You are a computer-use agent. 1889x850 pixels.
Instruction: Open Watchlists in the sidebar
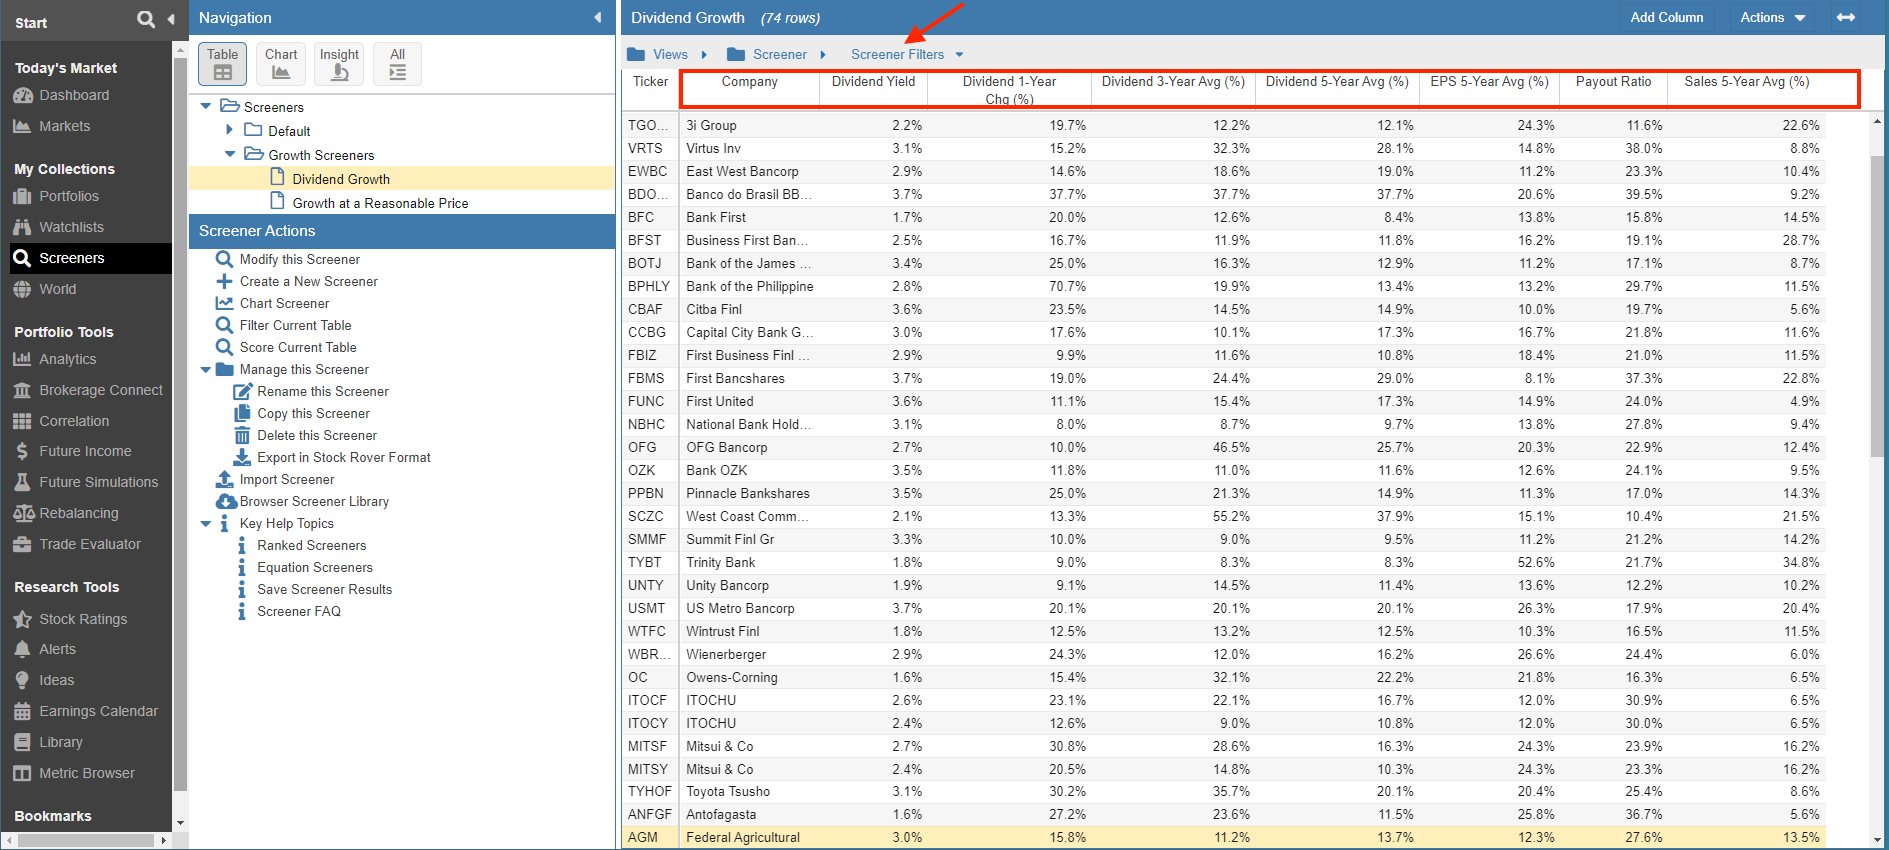71,227
